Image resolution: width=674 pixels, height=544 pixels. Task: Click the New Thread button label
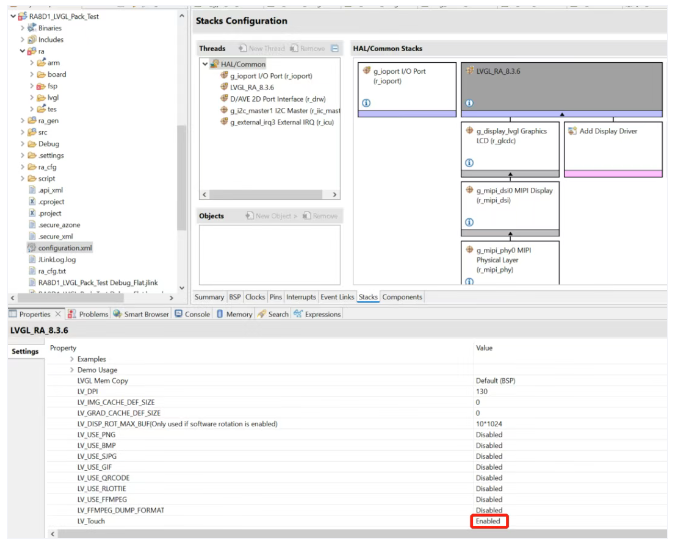pyautogui.click(x=267, y=48)
